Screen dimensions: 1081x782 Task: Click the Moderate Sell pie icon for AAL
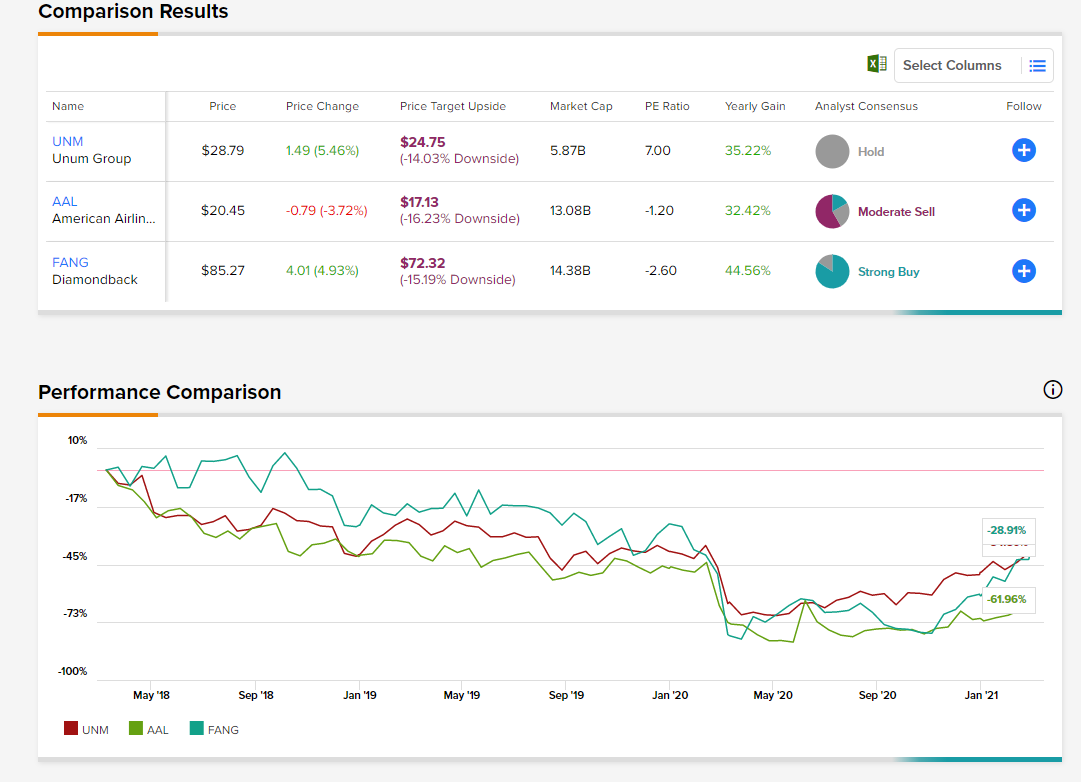[x=832, y=211]
